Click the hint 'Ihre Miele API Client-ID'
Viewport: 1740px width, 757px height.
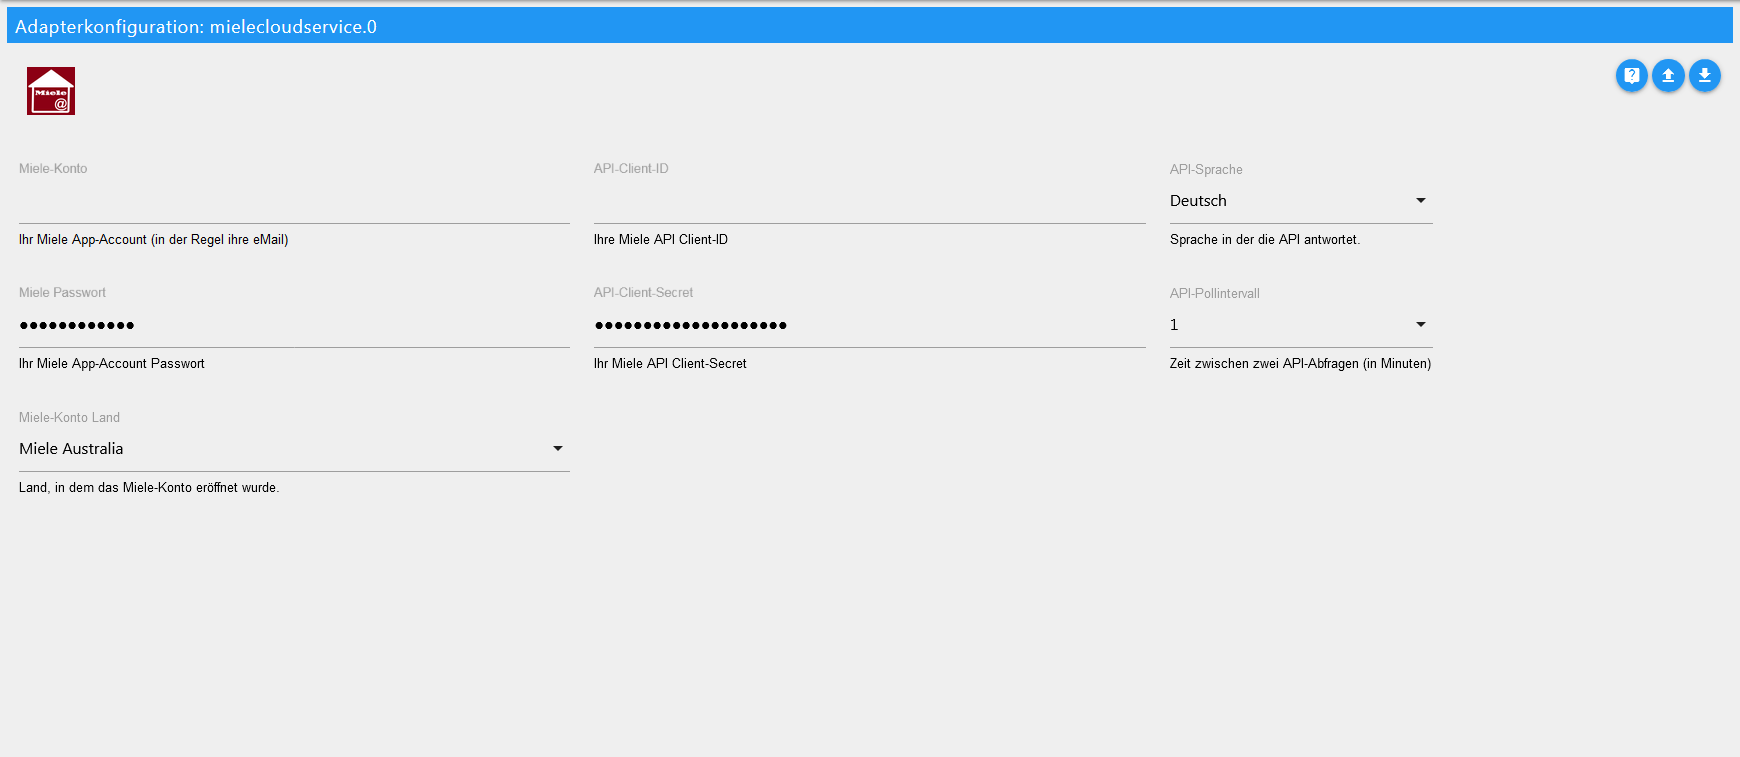point(661,240)
